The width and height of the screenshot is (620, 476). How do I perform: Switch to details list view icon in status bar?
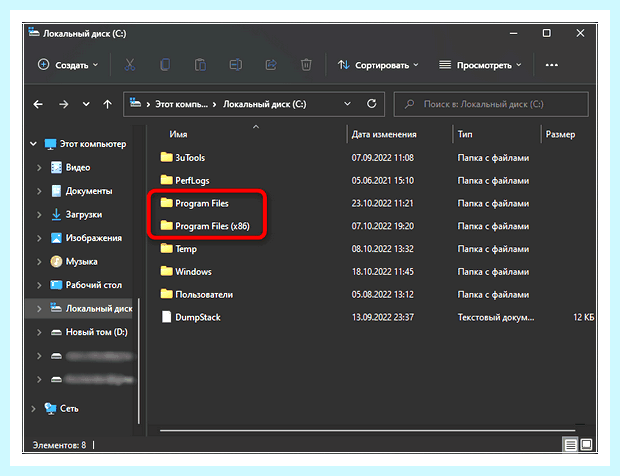[x=570, y=445]
